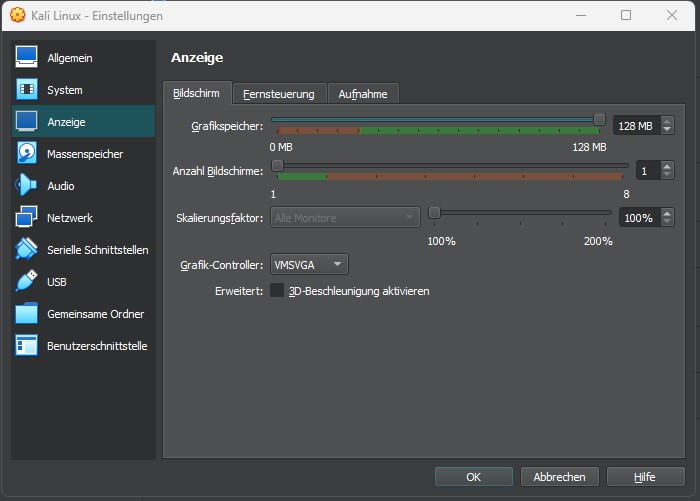
Task: Enable the 3D-Beschleunigung aktivieren checkbox
Action: [277, 291]
